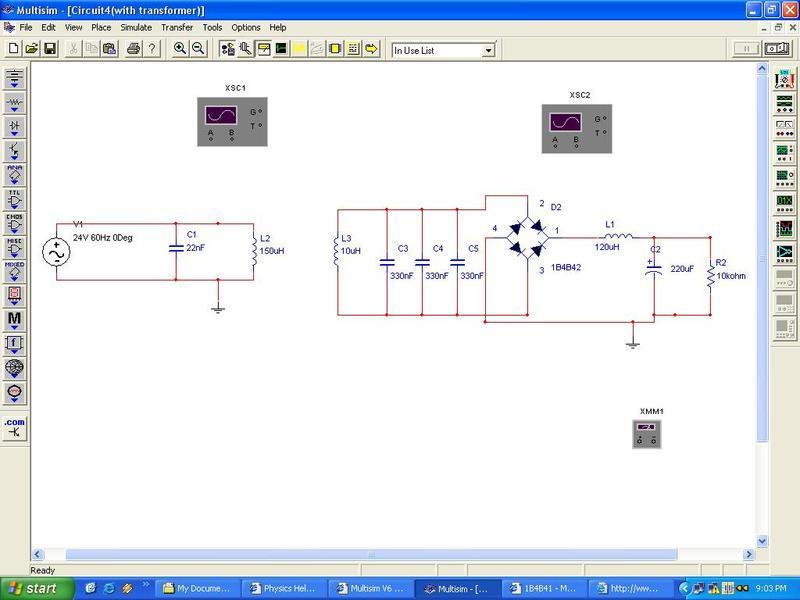Toggle the simulation run switch
The image size is (800, 600).
775,49
